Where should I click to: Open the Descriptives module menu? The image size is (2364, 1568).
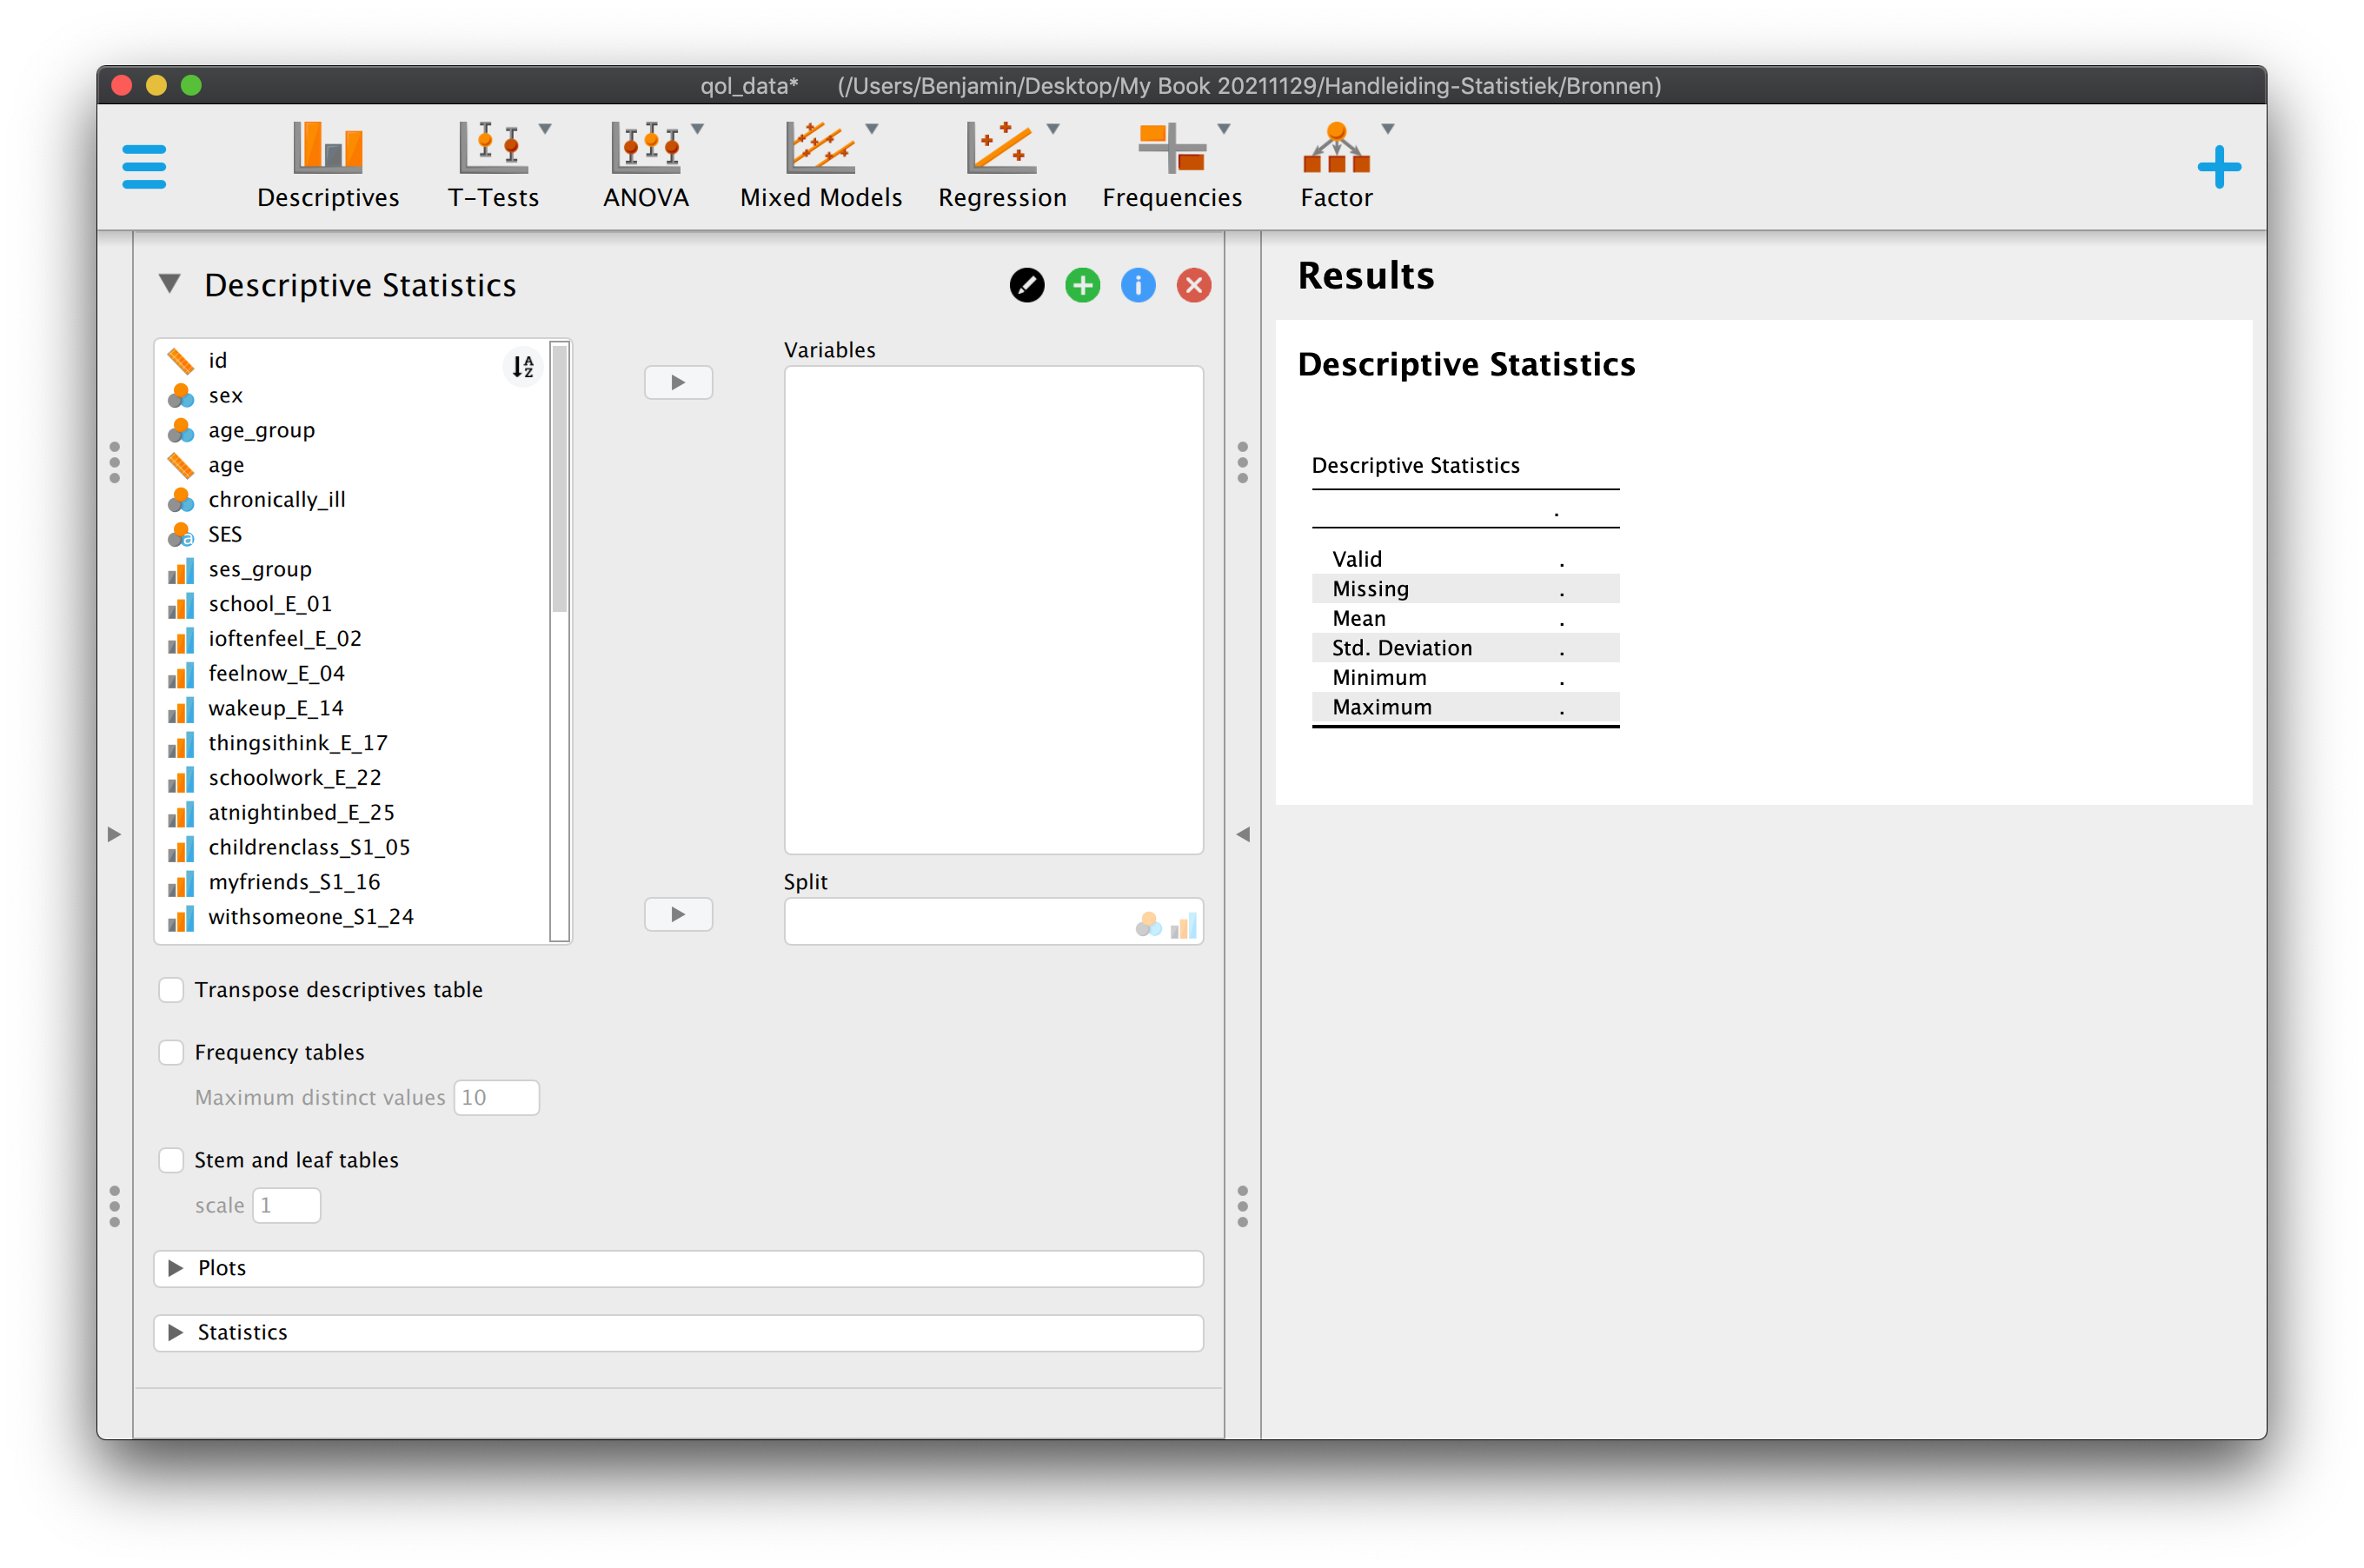point(328,166)
